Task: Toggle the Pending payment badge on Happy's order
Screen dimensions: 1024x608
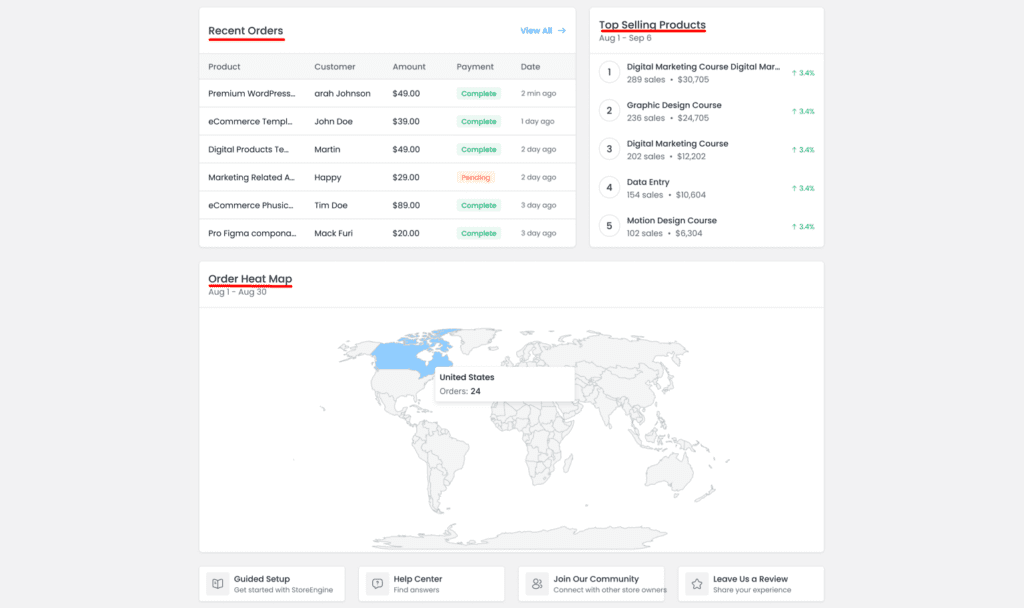Action: [478, 177]
